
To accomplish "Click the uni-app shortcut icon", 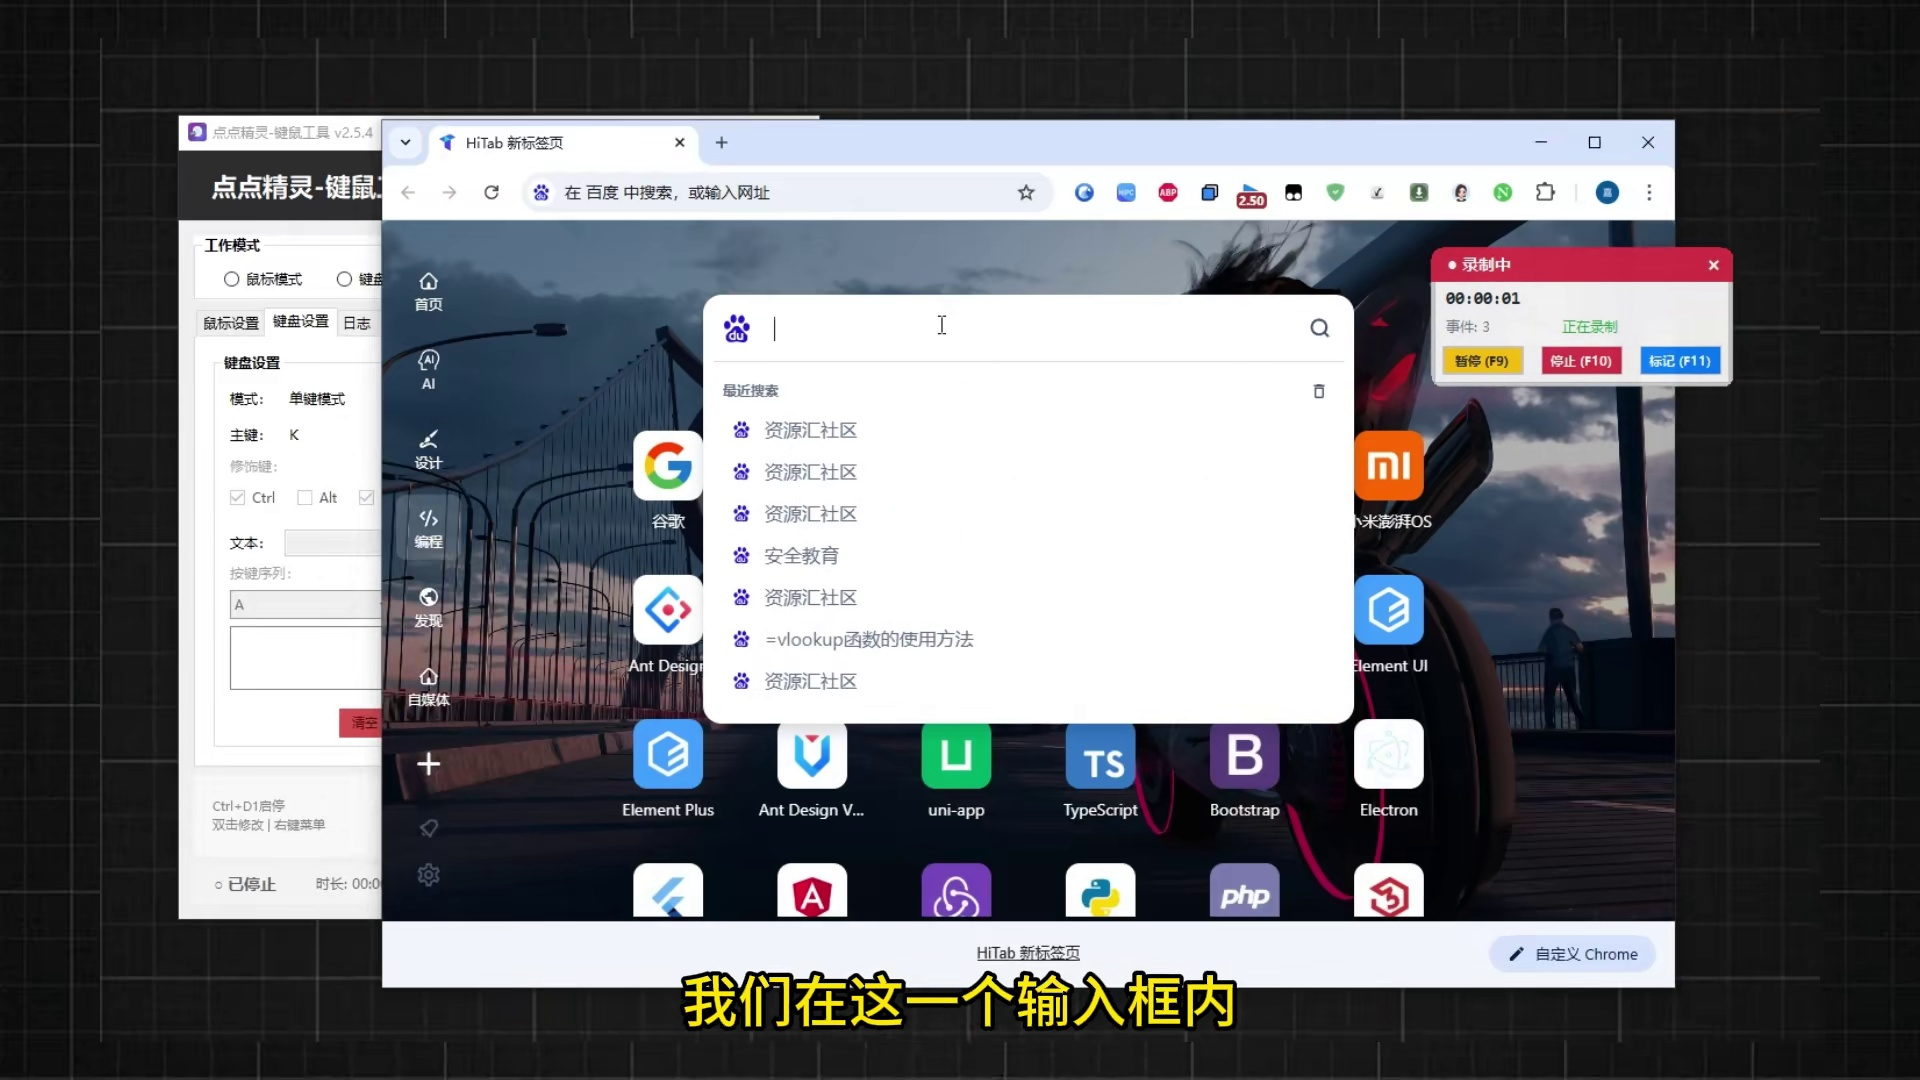I will pos(955,756).
